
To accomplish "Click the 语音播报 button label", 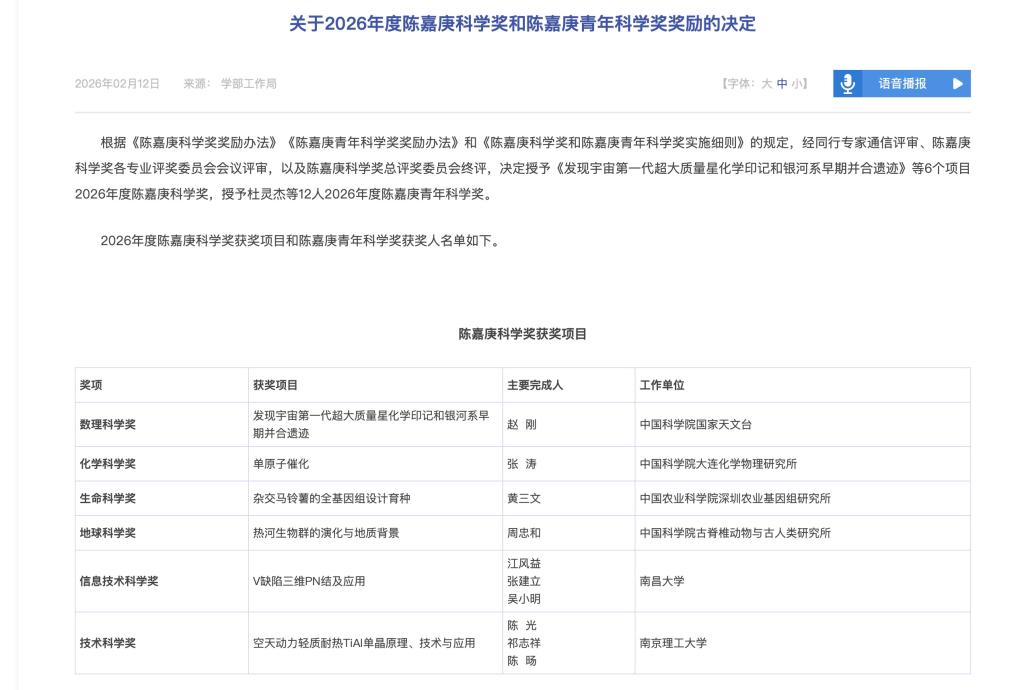I will (902, 84).
